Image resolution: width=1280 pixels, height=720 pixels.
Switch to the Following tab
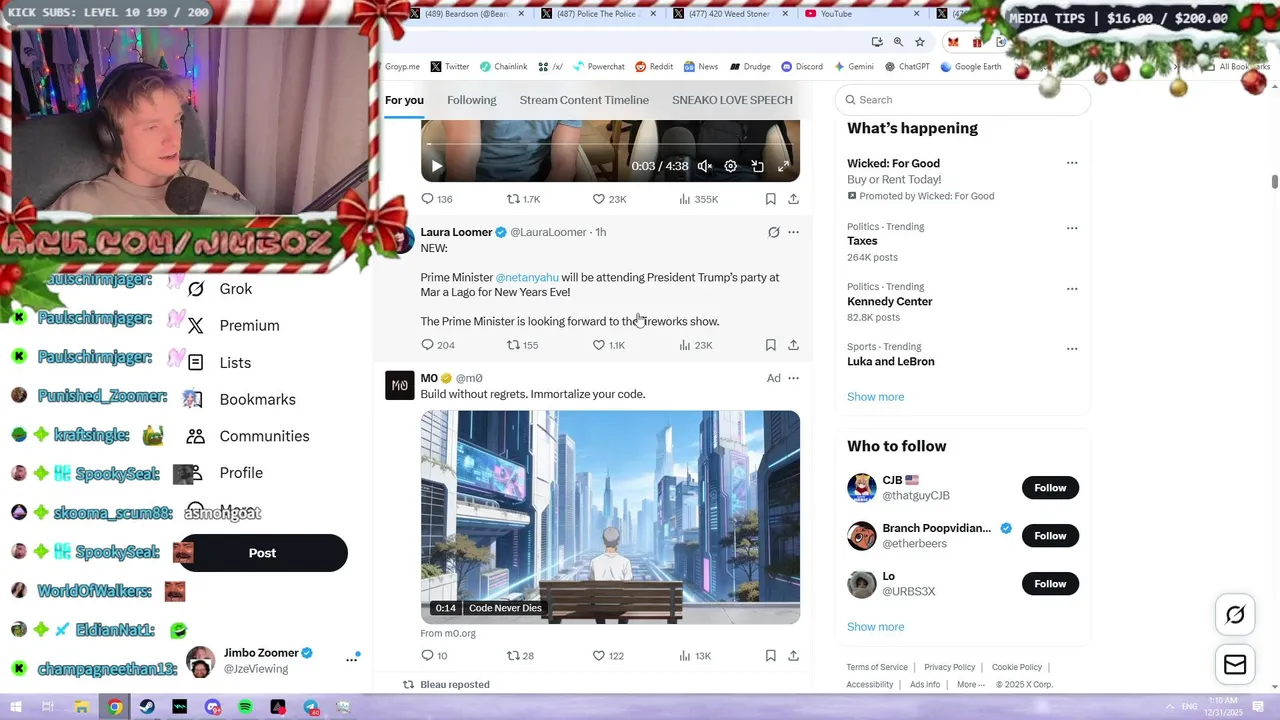pos(471,100)
